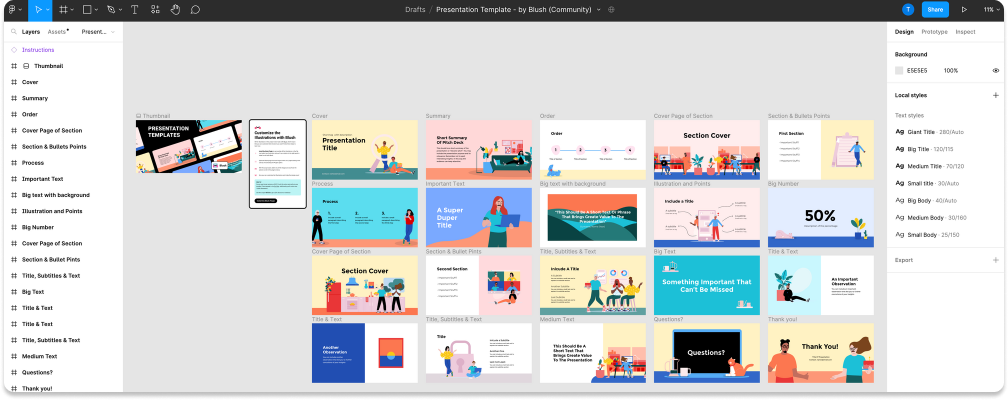
Task: Click the Drafts breadcrumb link
Action: click(x=415, y=10)
